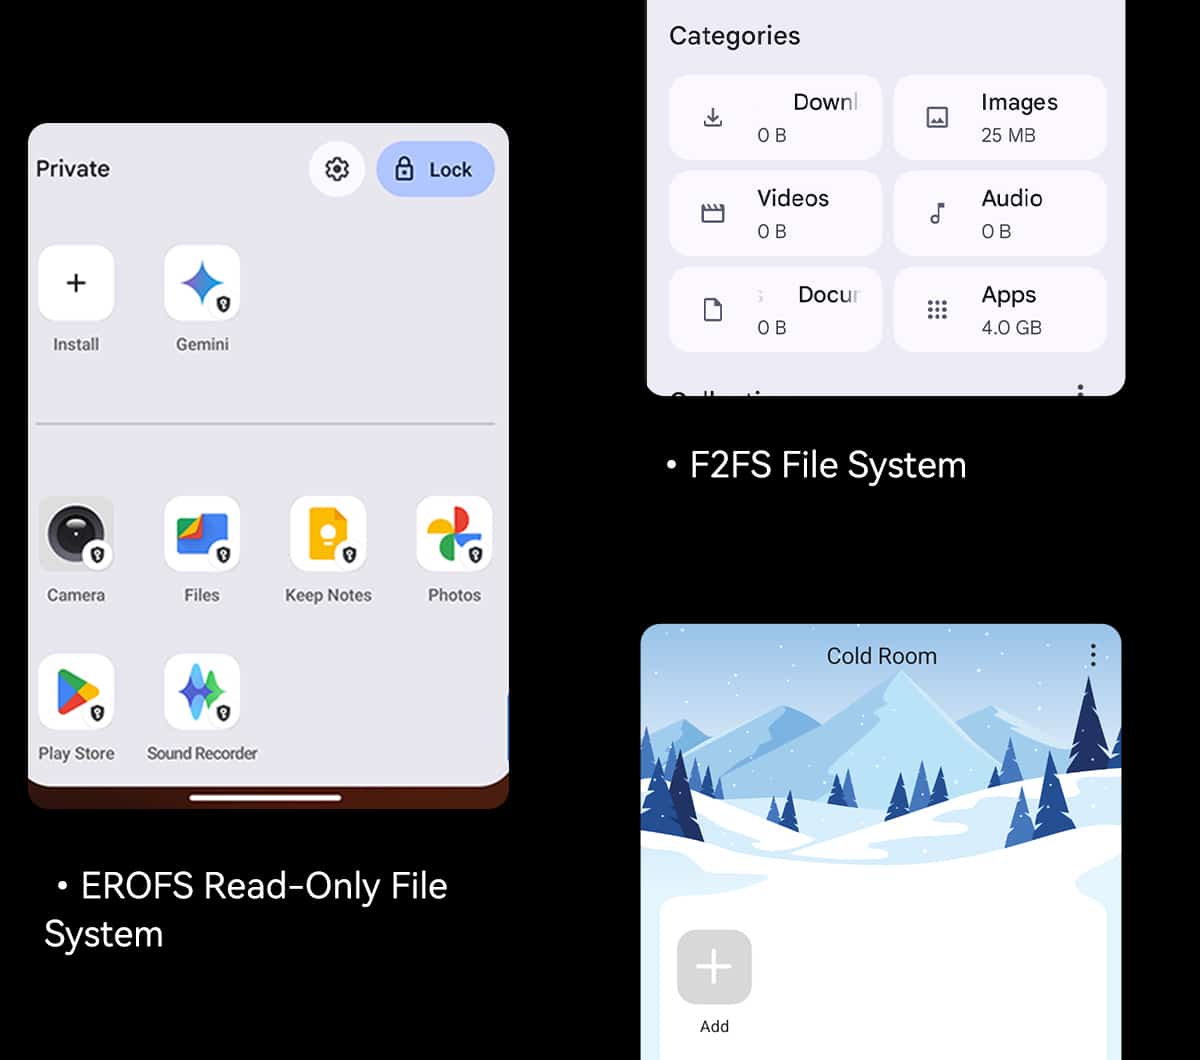This screenshot has width=1200, height=1060.
Task: Open the Apps category card
Action: pyautogui.click(x=1000, y=309)
